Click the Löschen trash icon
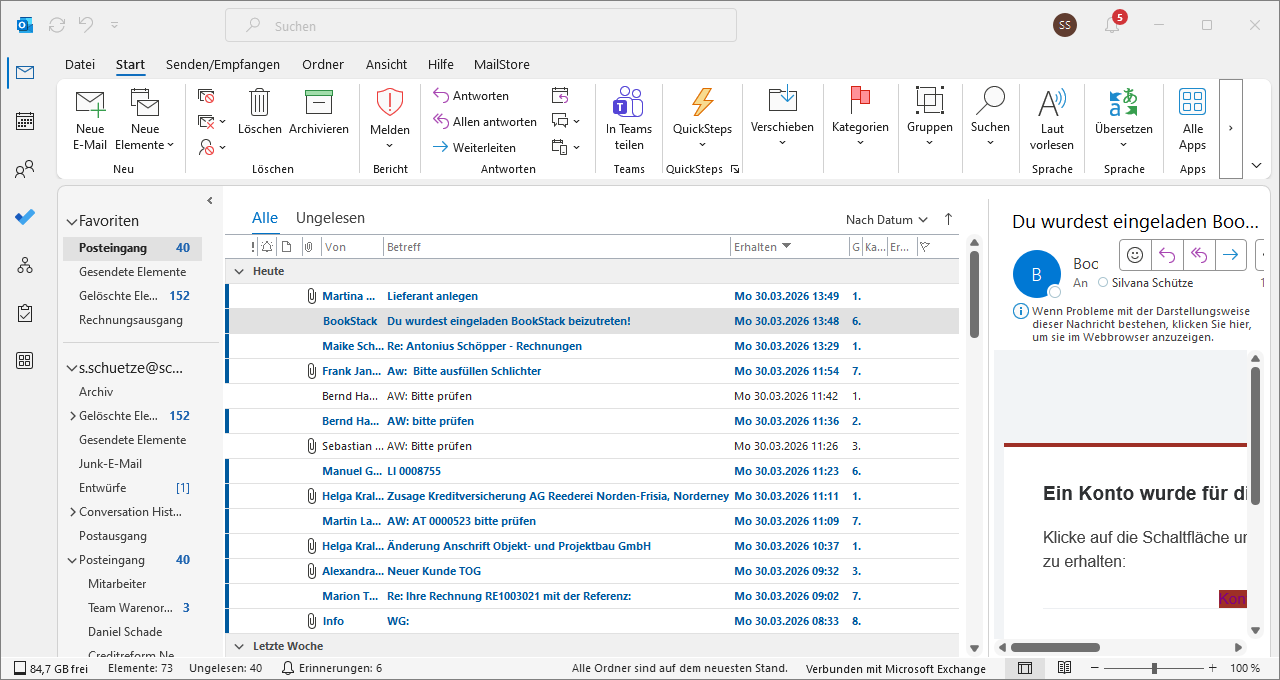Image resolution: width=1280 pixels, height=680 pixels. pos(259,103)
